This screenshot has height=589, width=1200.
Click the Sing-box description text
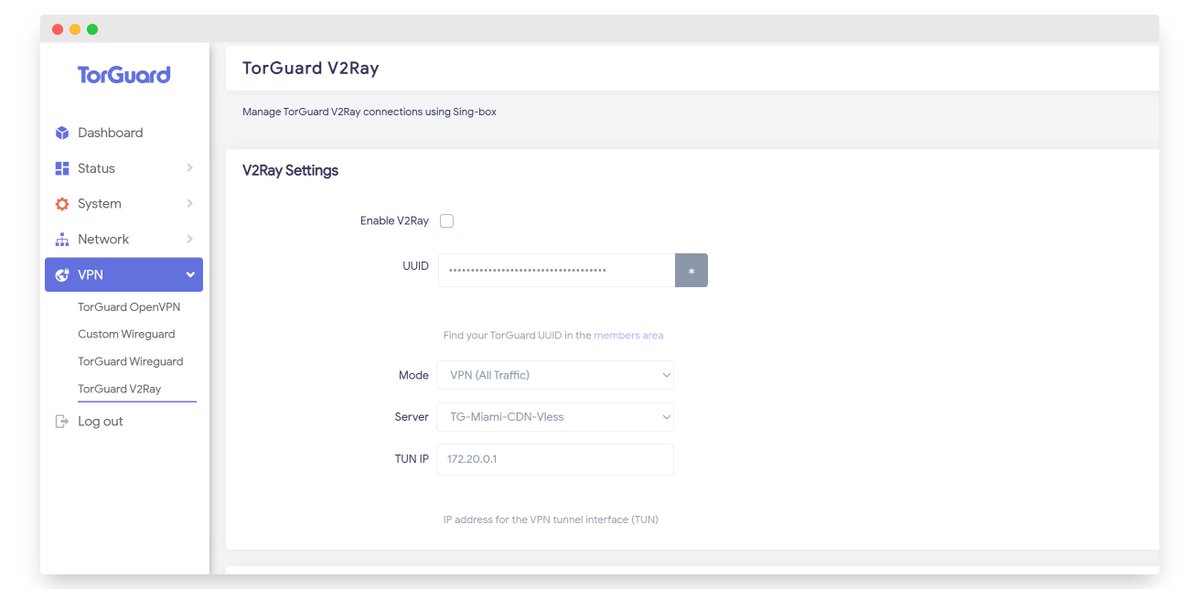pos(369,112)
